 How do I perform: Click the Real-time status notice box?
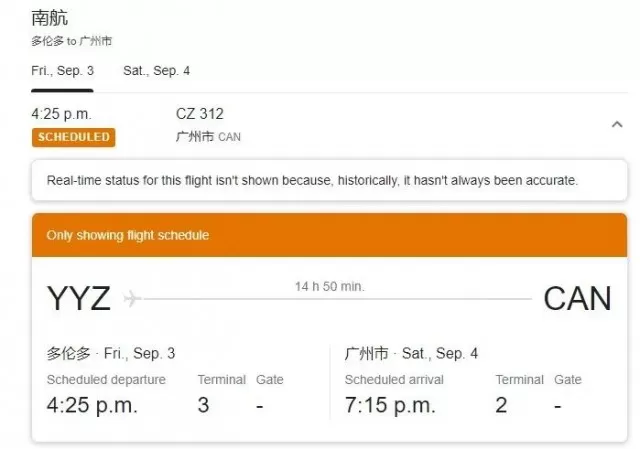pos(329,180)
